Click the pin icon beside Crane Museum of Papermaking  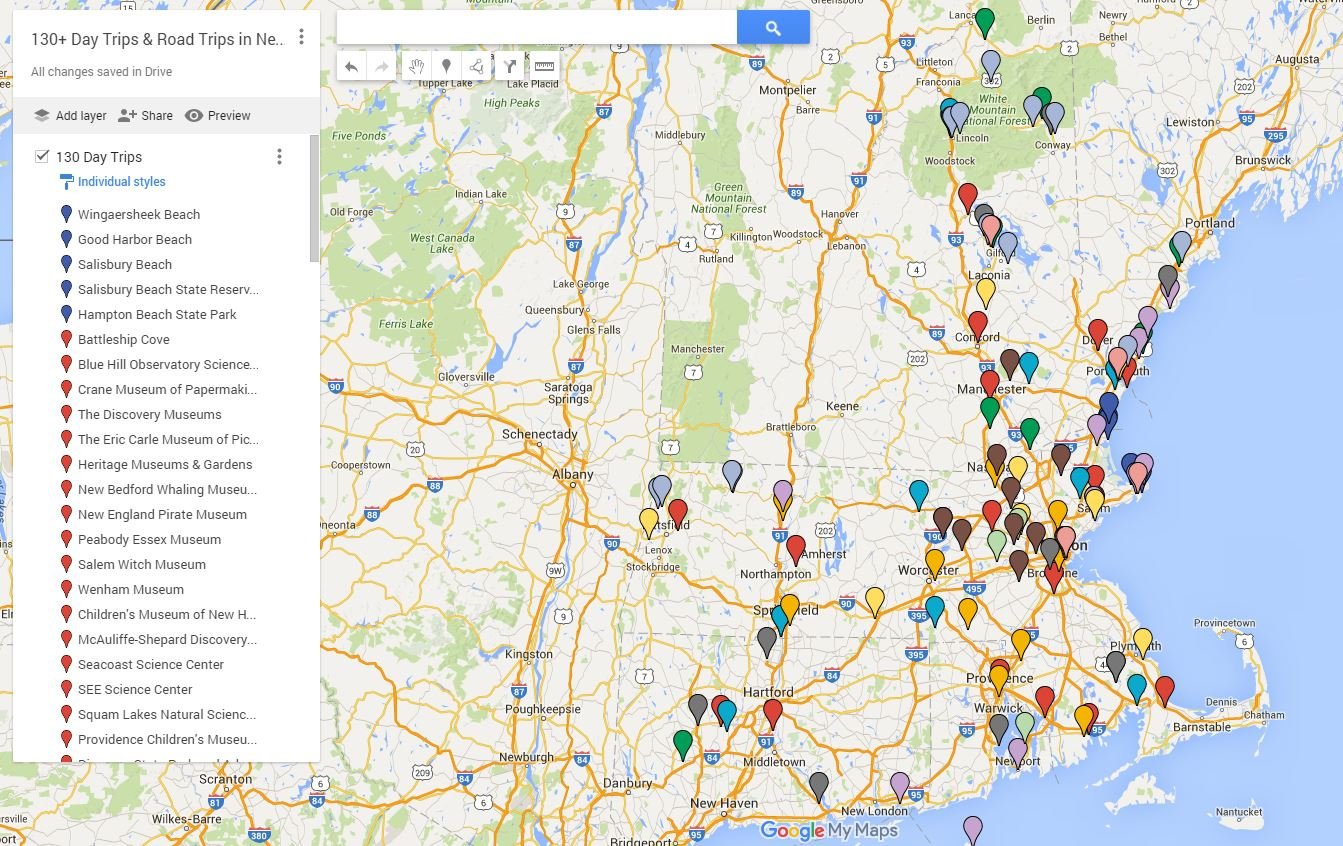point(66,389)
